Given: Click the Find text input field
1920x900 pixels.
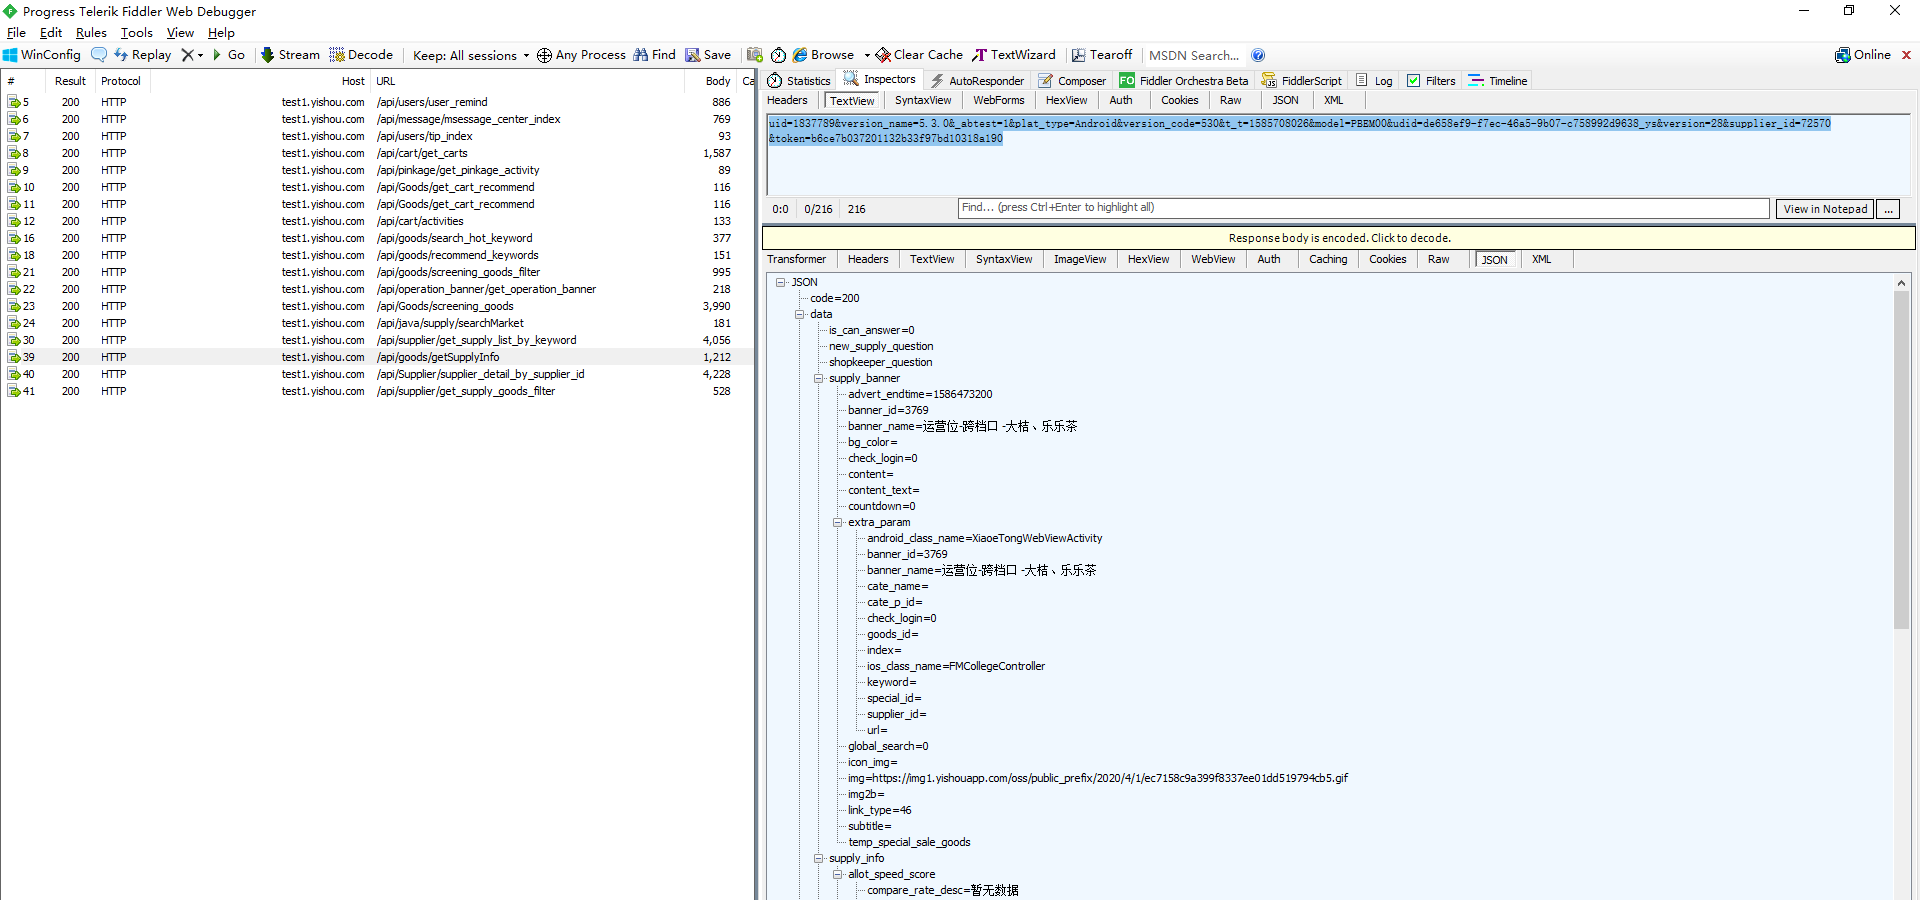Looking at the screenshot, I should click(1363, 208).
